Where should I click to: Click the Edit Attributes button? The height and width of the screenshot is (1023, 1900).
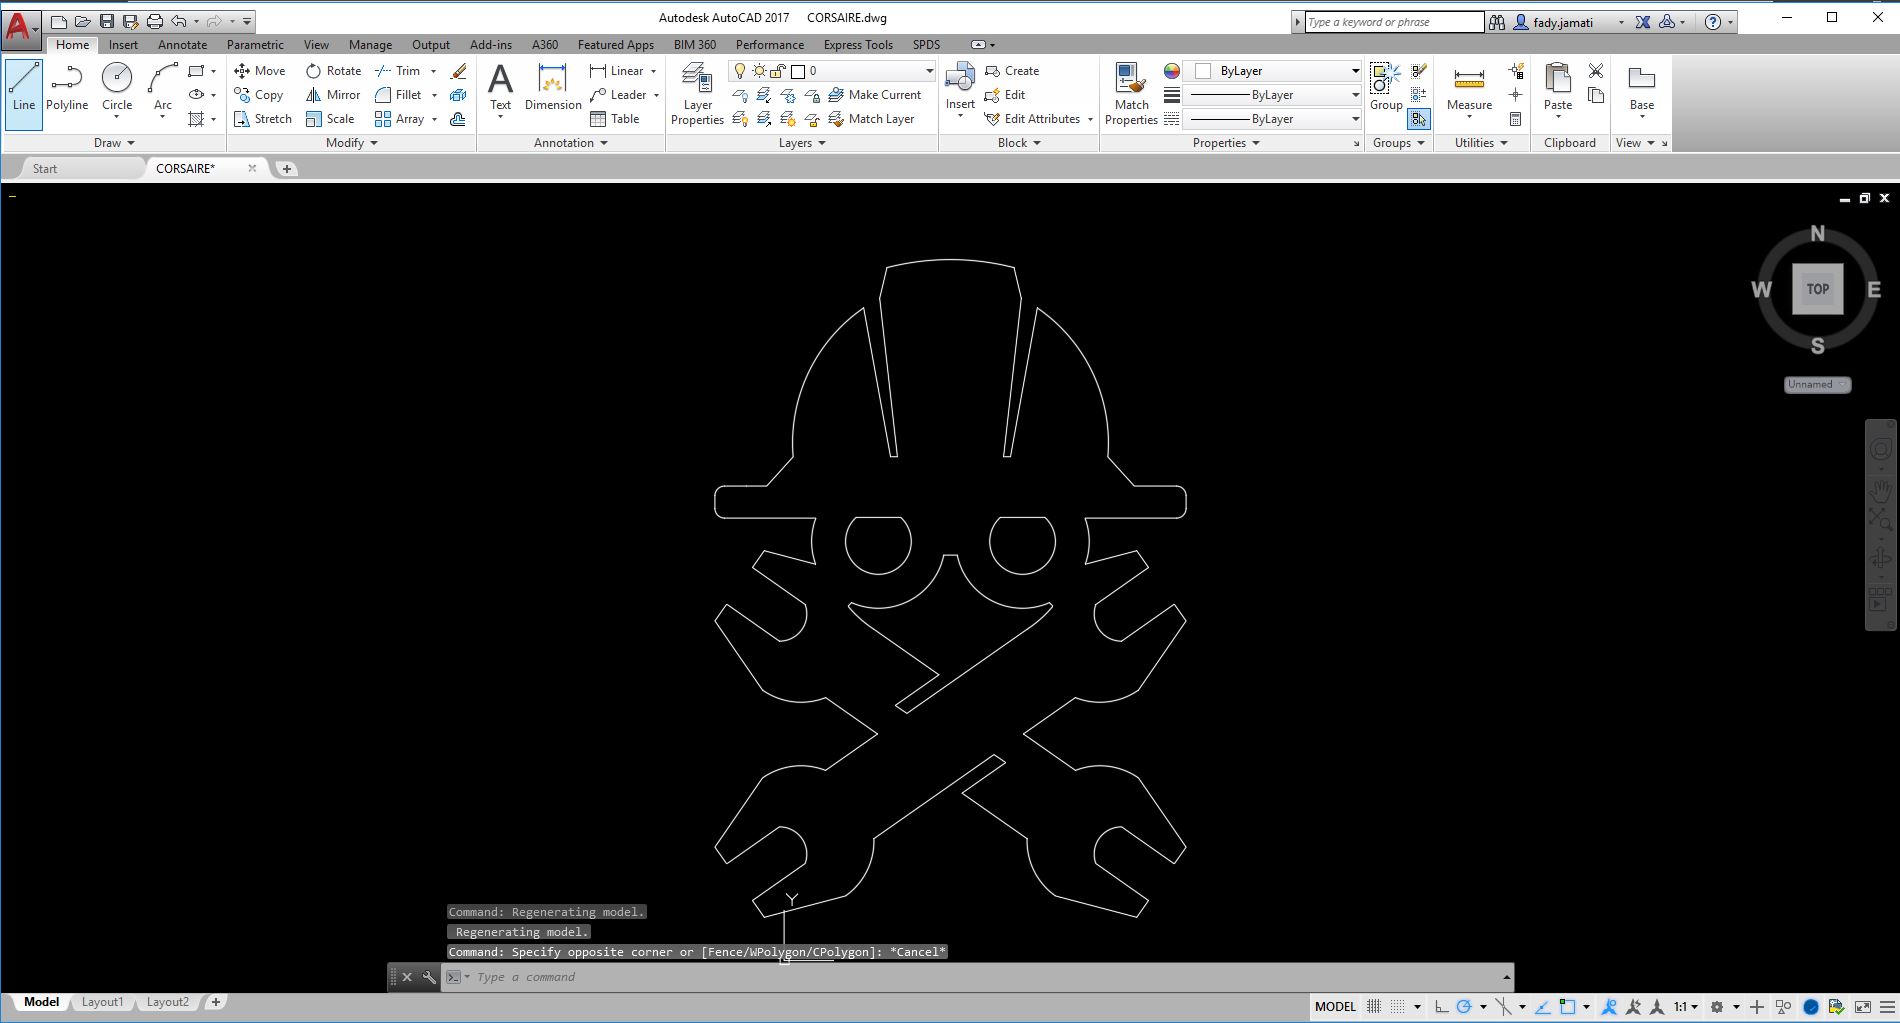click(1032, 119)
